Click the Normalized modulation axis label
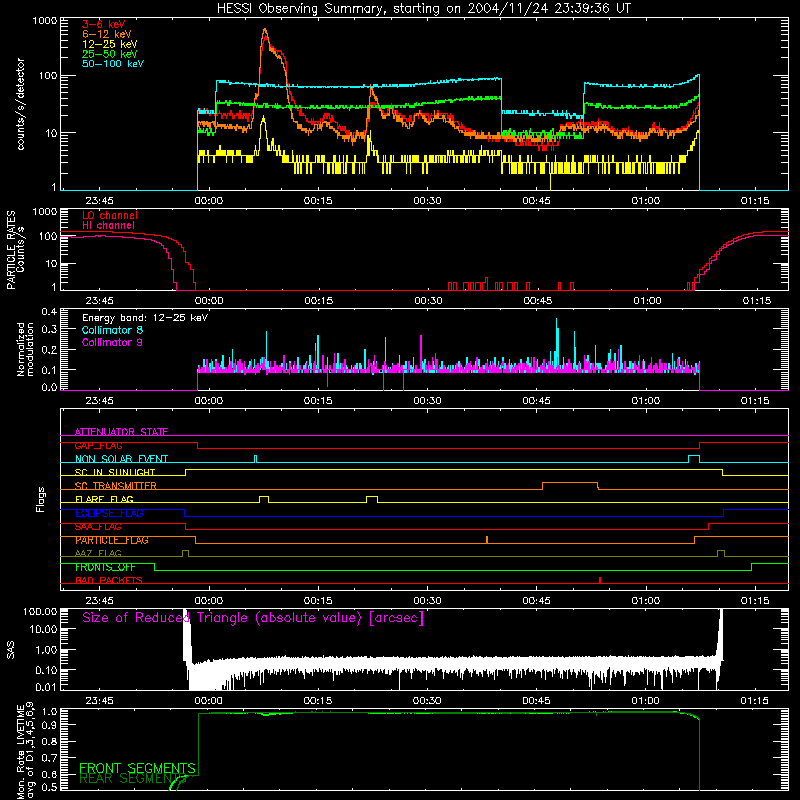Viewport: 800px width, 800px height. [x=26, y=349]
